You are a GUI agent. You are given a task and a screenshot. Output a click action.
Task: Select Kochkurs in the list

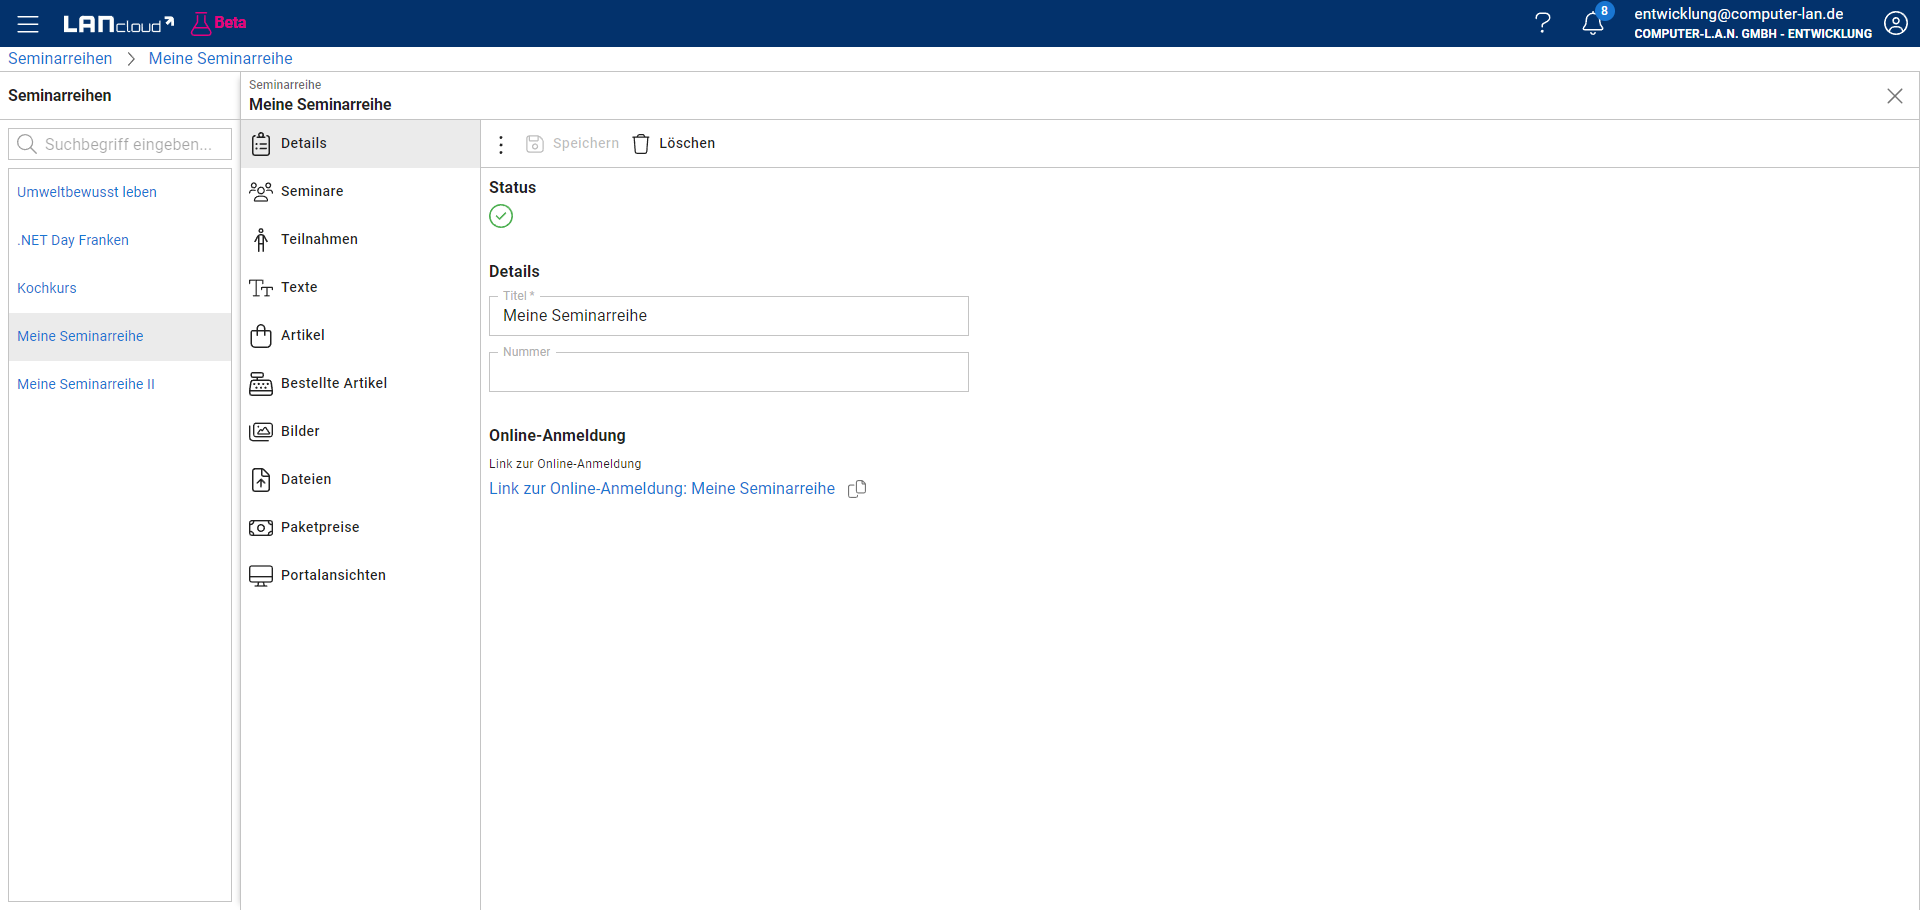120,288
